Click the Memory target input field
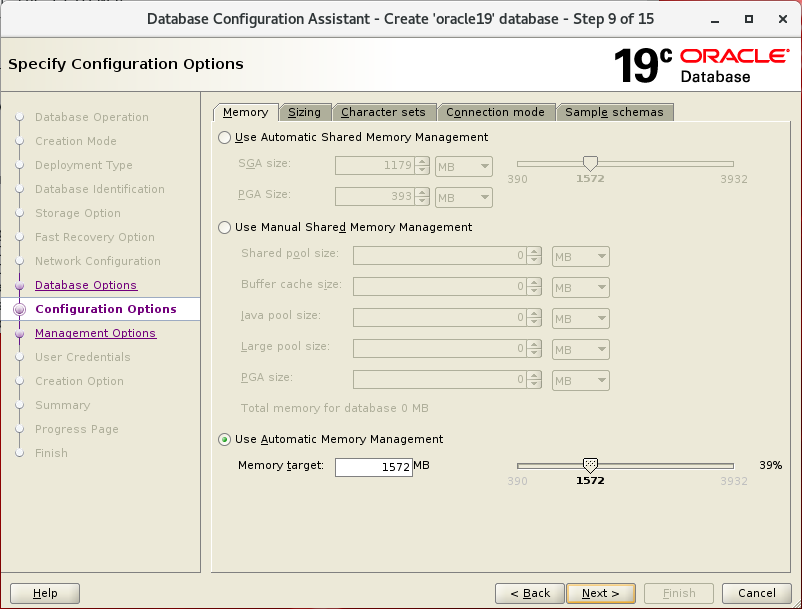Image resolution: width=802 pixels, height=609 pixels. tap(374, 467)
